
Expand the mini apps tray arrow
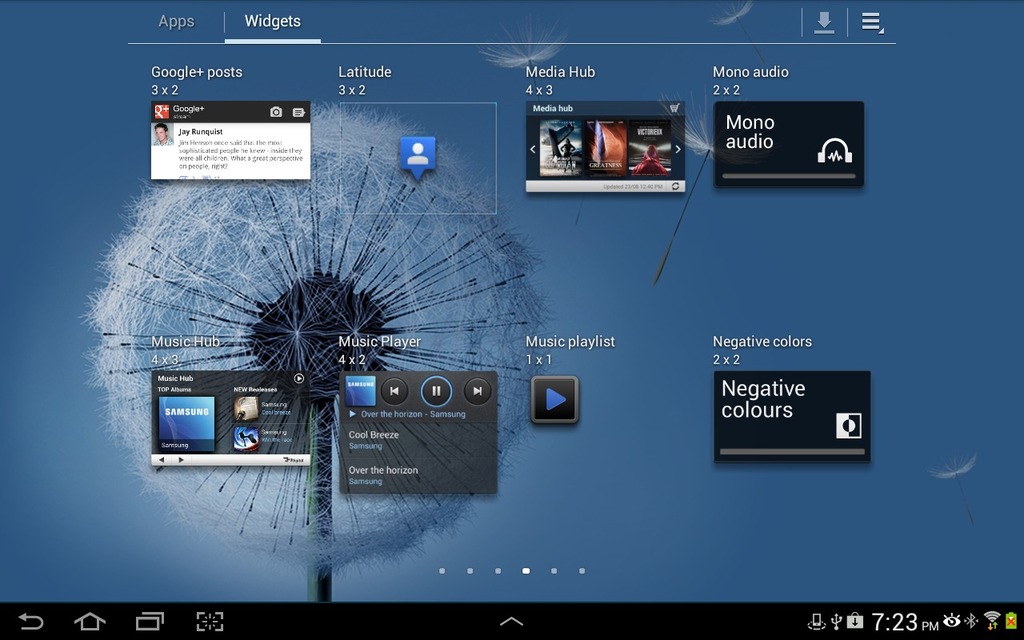tap(511, 621)
